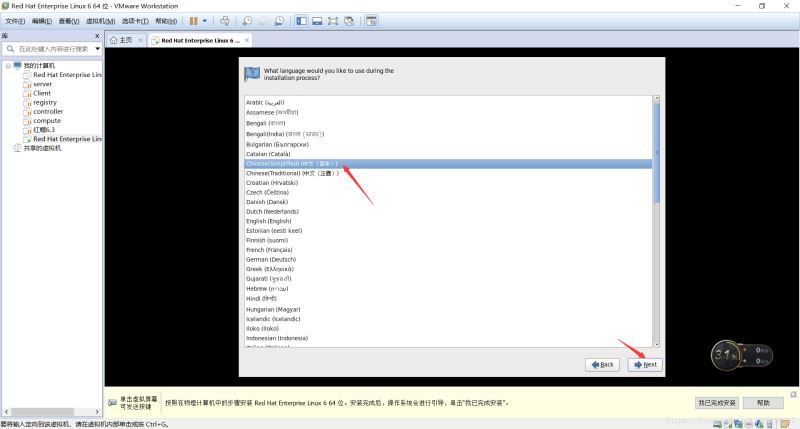Open the snapshot manager icon in toolbar
800x429 pixels.
[x=279, y=20]
